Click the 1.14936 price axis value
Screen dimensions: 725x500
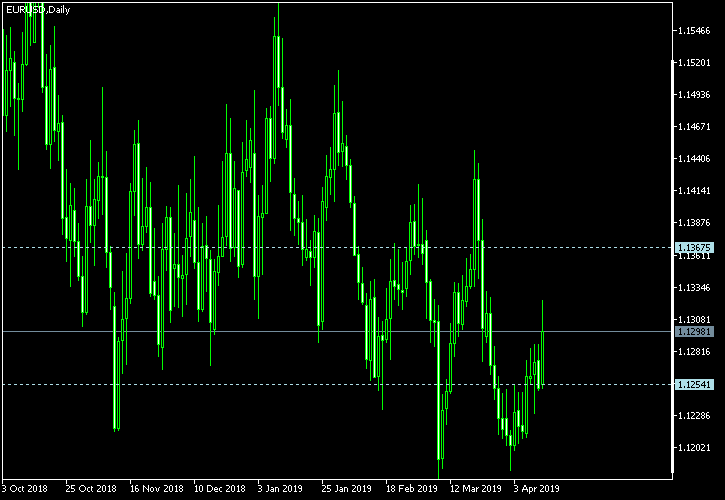point(694,94)
